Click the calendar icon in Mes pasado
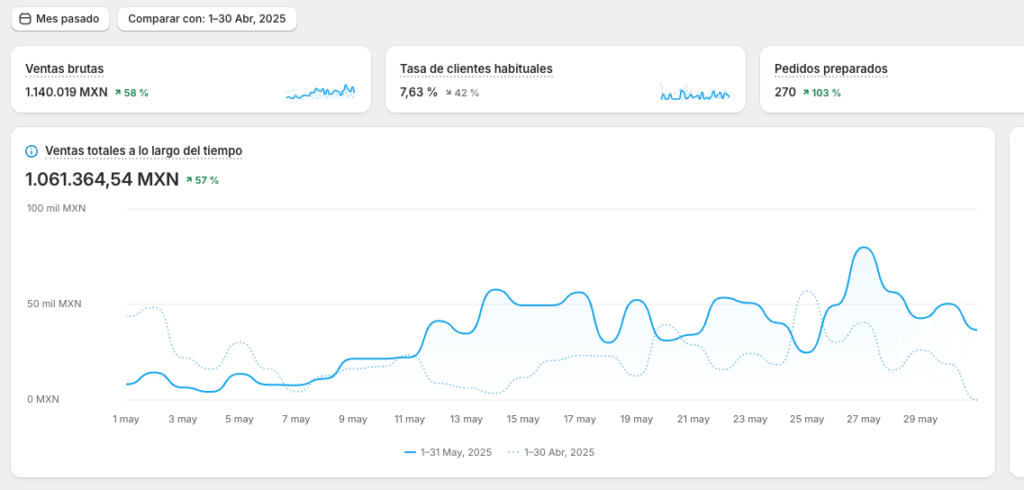 tap(25, 19)
